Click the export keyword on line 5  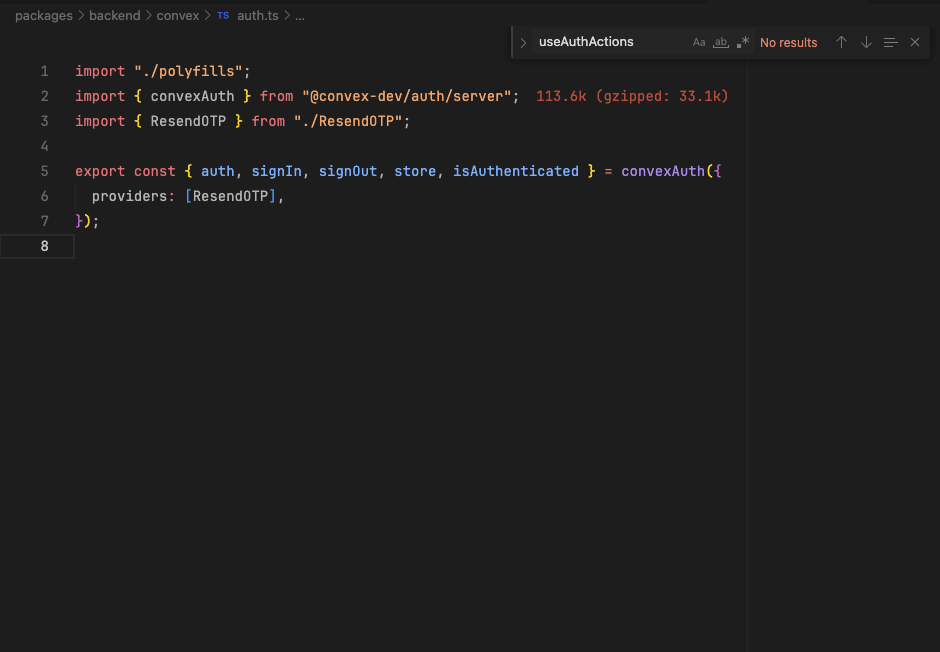point(100,171)
